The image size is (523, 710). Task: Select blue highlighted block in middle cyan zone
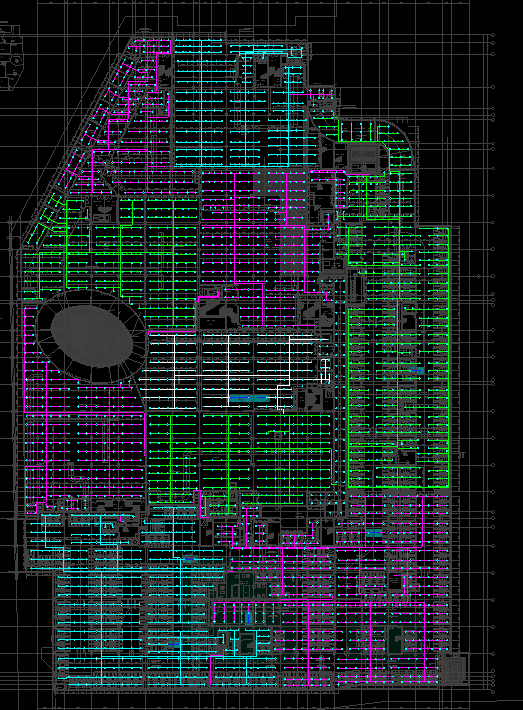[189, 559]
